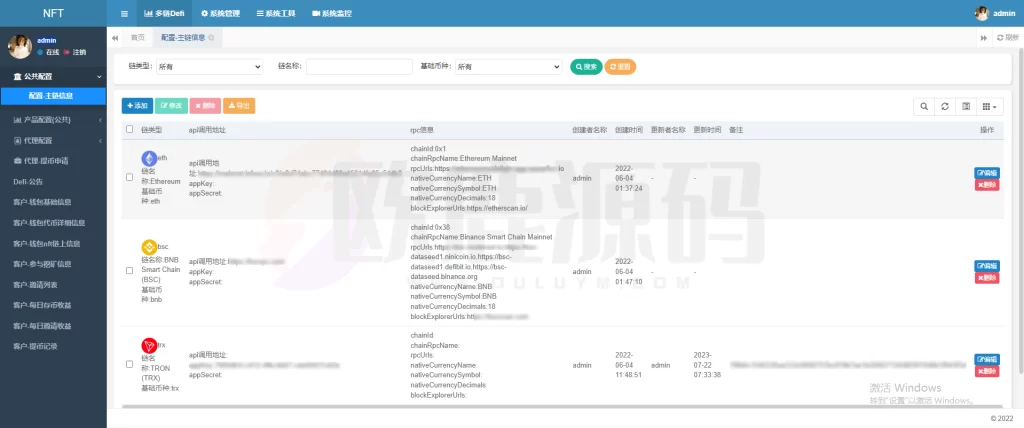The height and width of the screenshot is (428, 1024).
Task: Switch to the 配置-主链信息 tab
Action: tap(183, 38)
